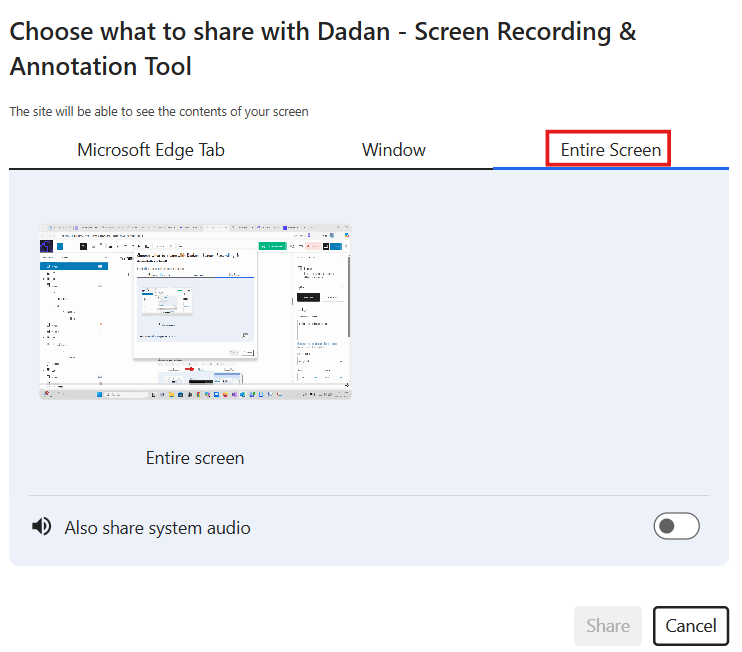Viewport: 742px width, 652px height.
Task: Click the Windows Start icon in the preview taskbar
Action: 100,395
